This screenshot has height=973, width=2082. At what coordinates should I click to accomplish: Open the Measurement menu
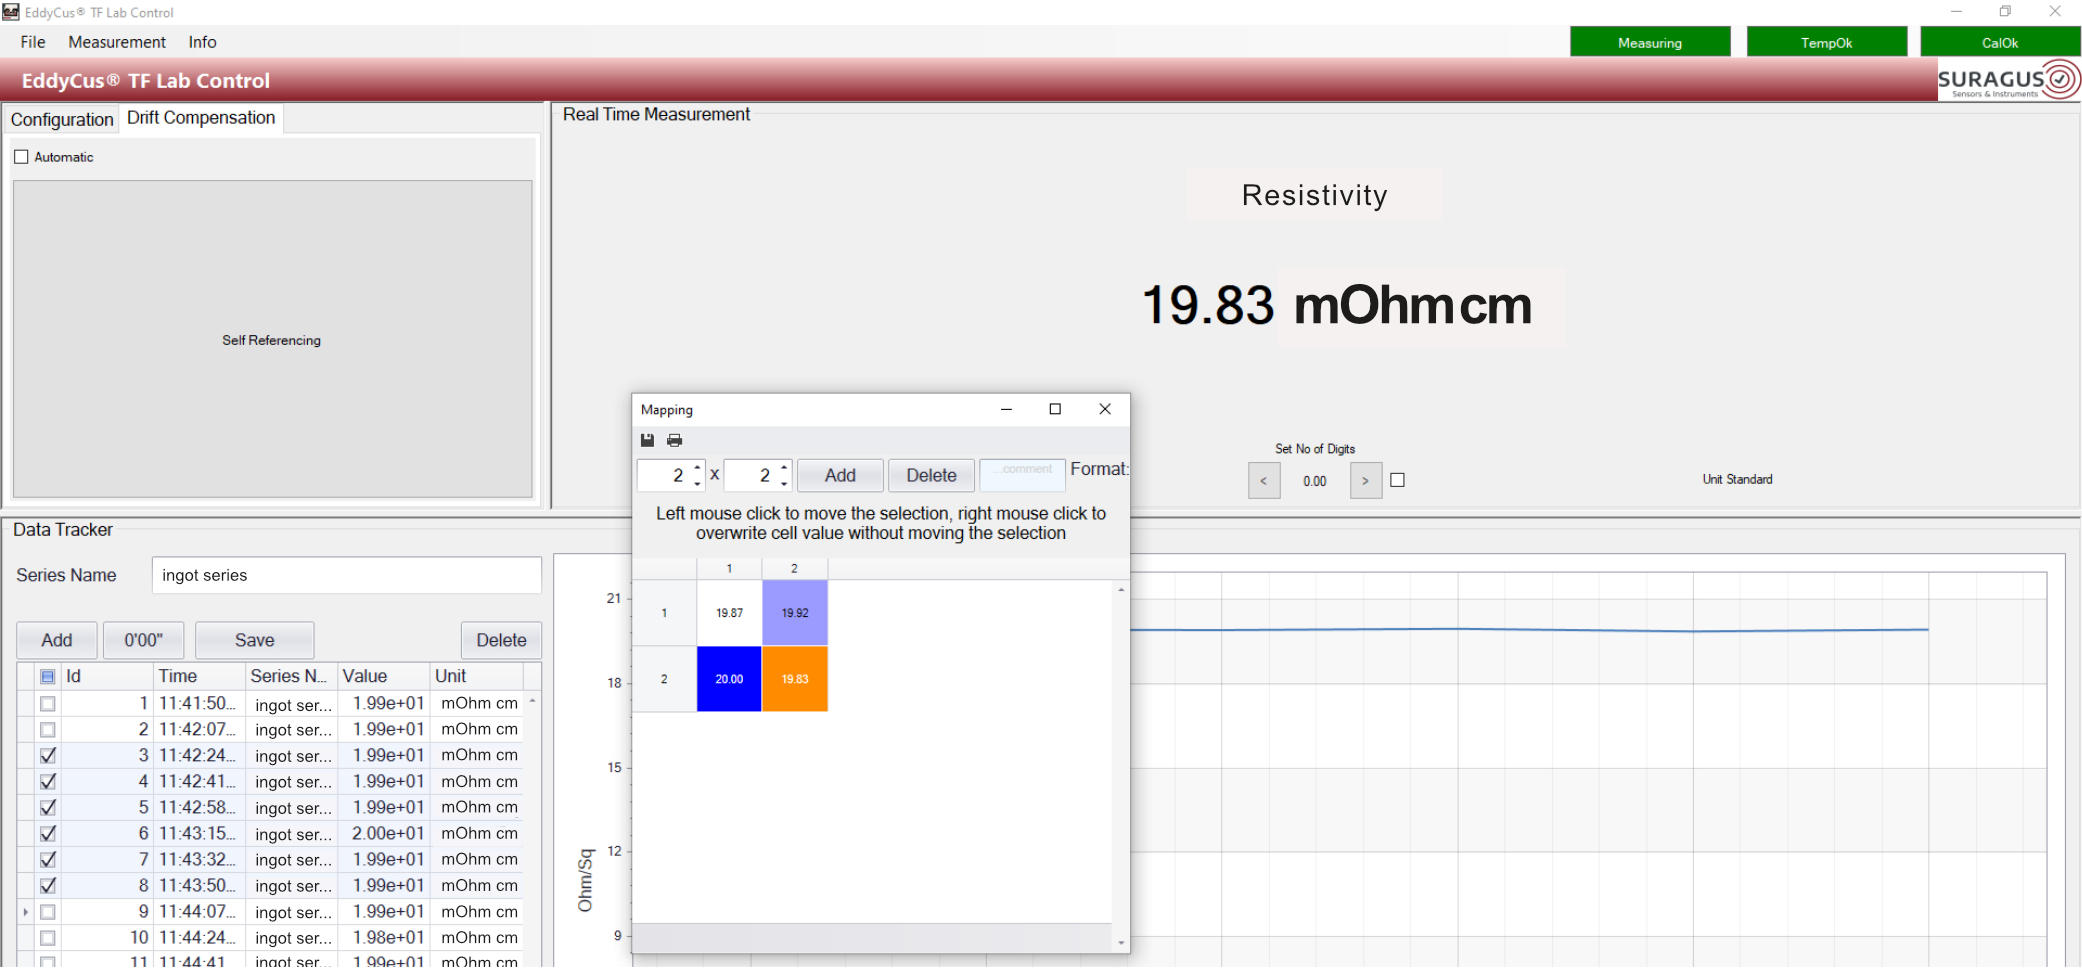click(117, 42)
